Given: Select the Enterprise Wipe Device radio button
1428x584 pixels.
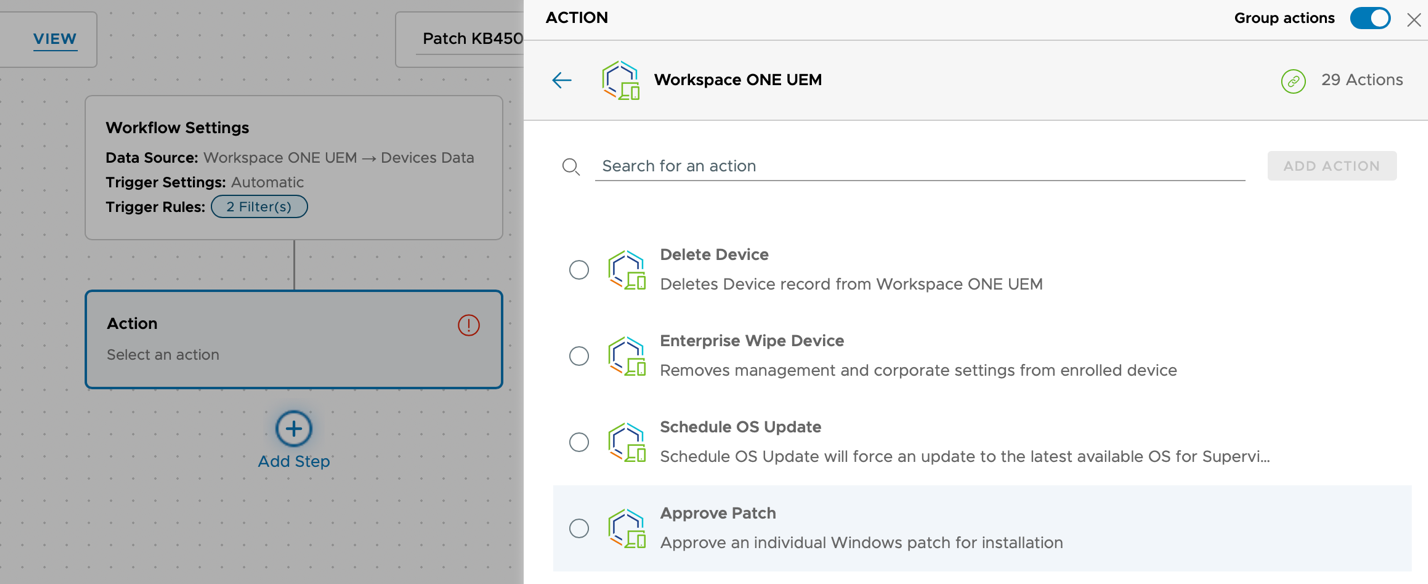Looking at the screenshot, I should (x=579, y=356).
